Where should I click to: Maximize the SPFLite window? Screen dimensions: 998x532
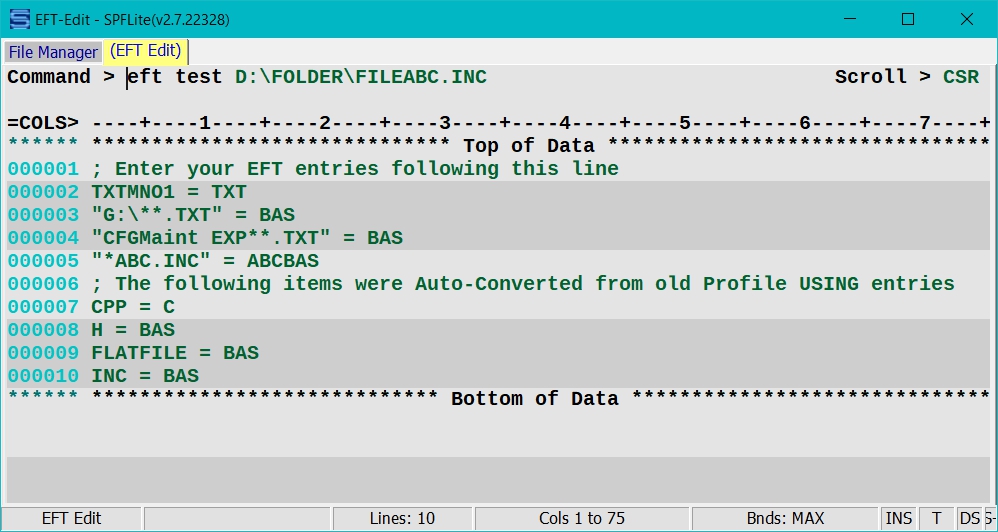click(x=908, y=20)
